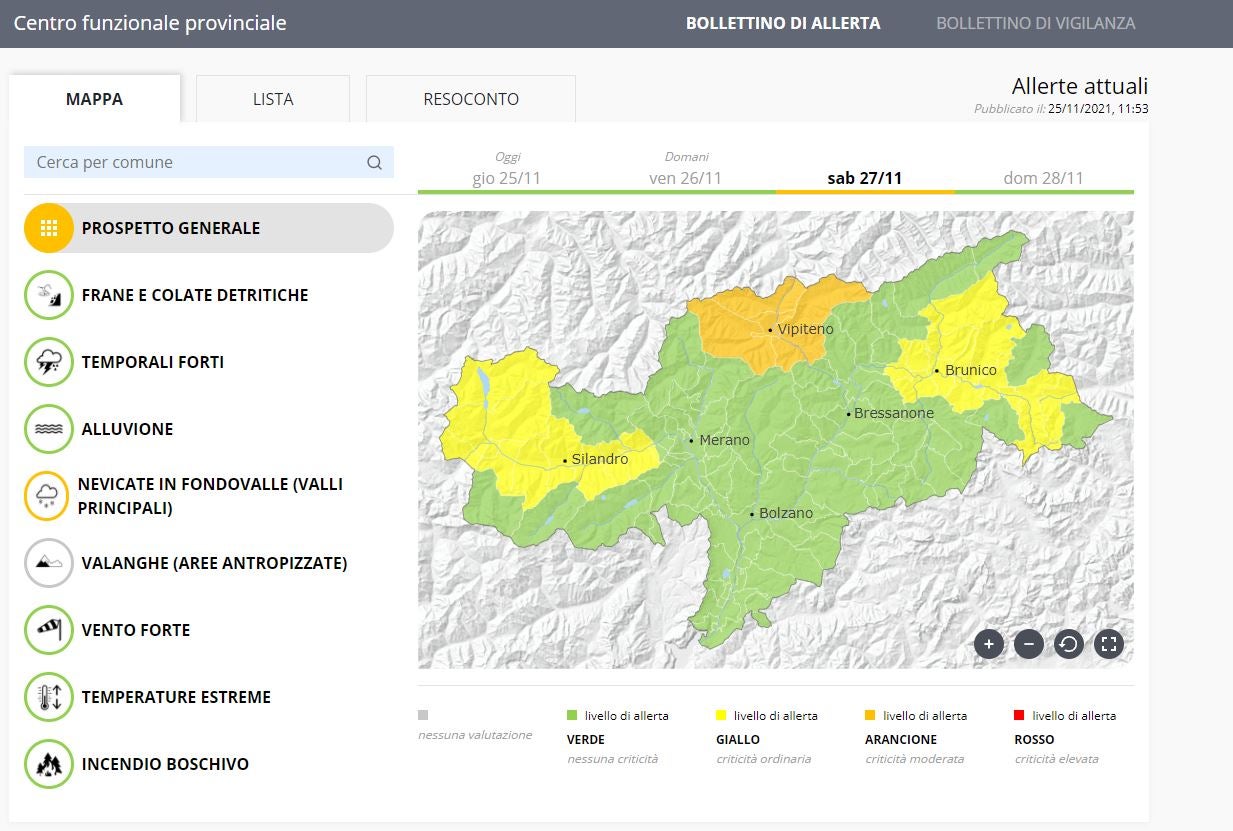
Task: Zoom out with the minus button
Action: 1029,644
